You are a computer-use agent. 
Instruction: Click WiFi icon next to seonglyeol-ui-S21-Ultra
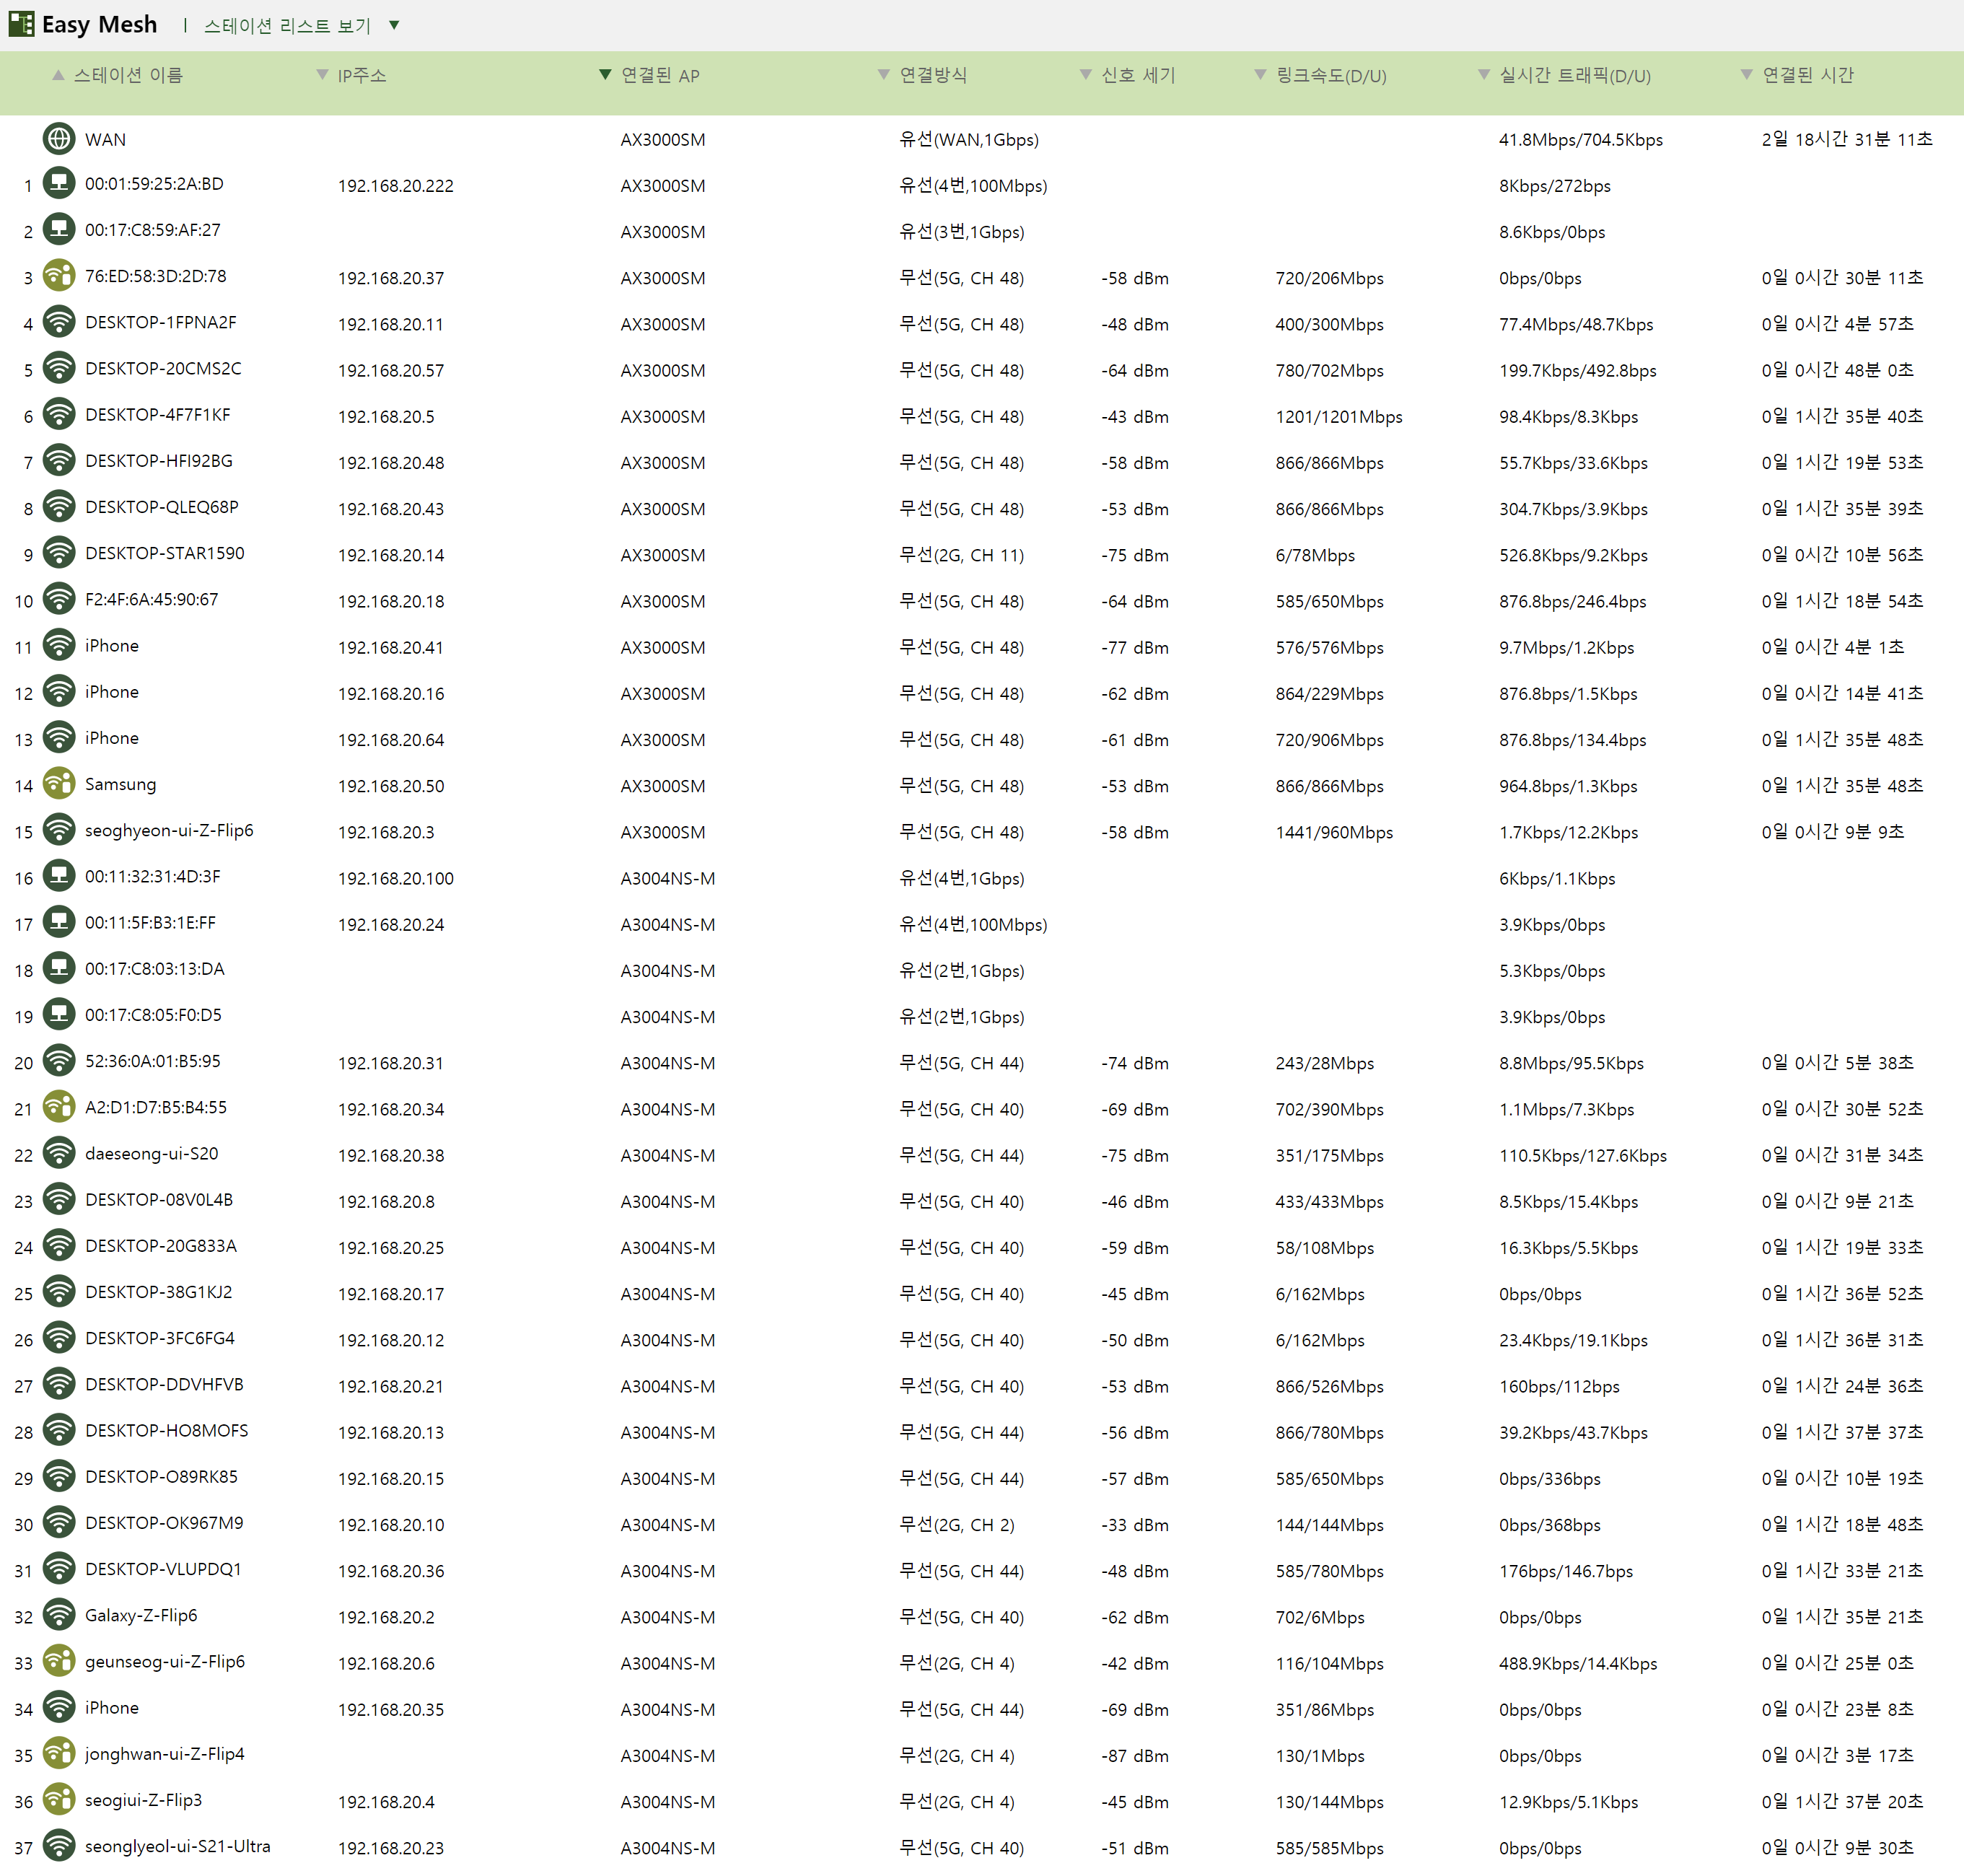click(59, 1846)
